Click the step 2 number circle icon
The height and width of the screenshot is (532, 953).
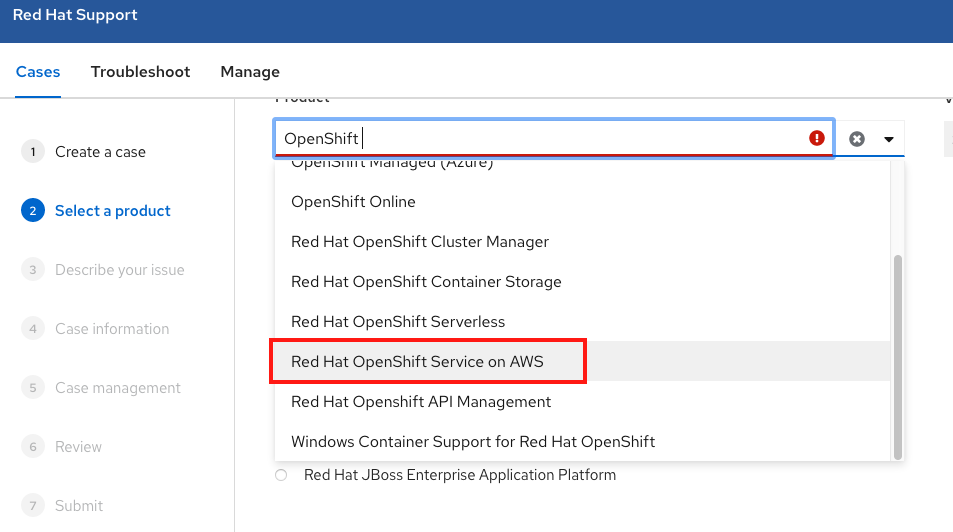[33, 211]
